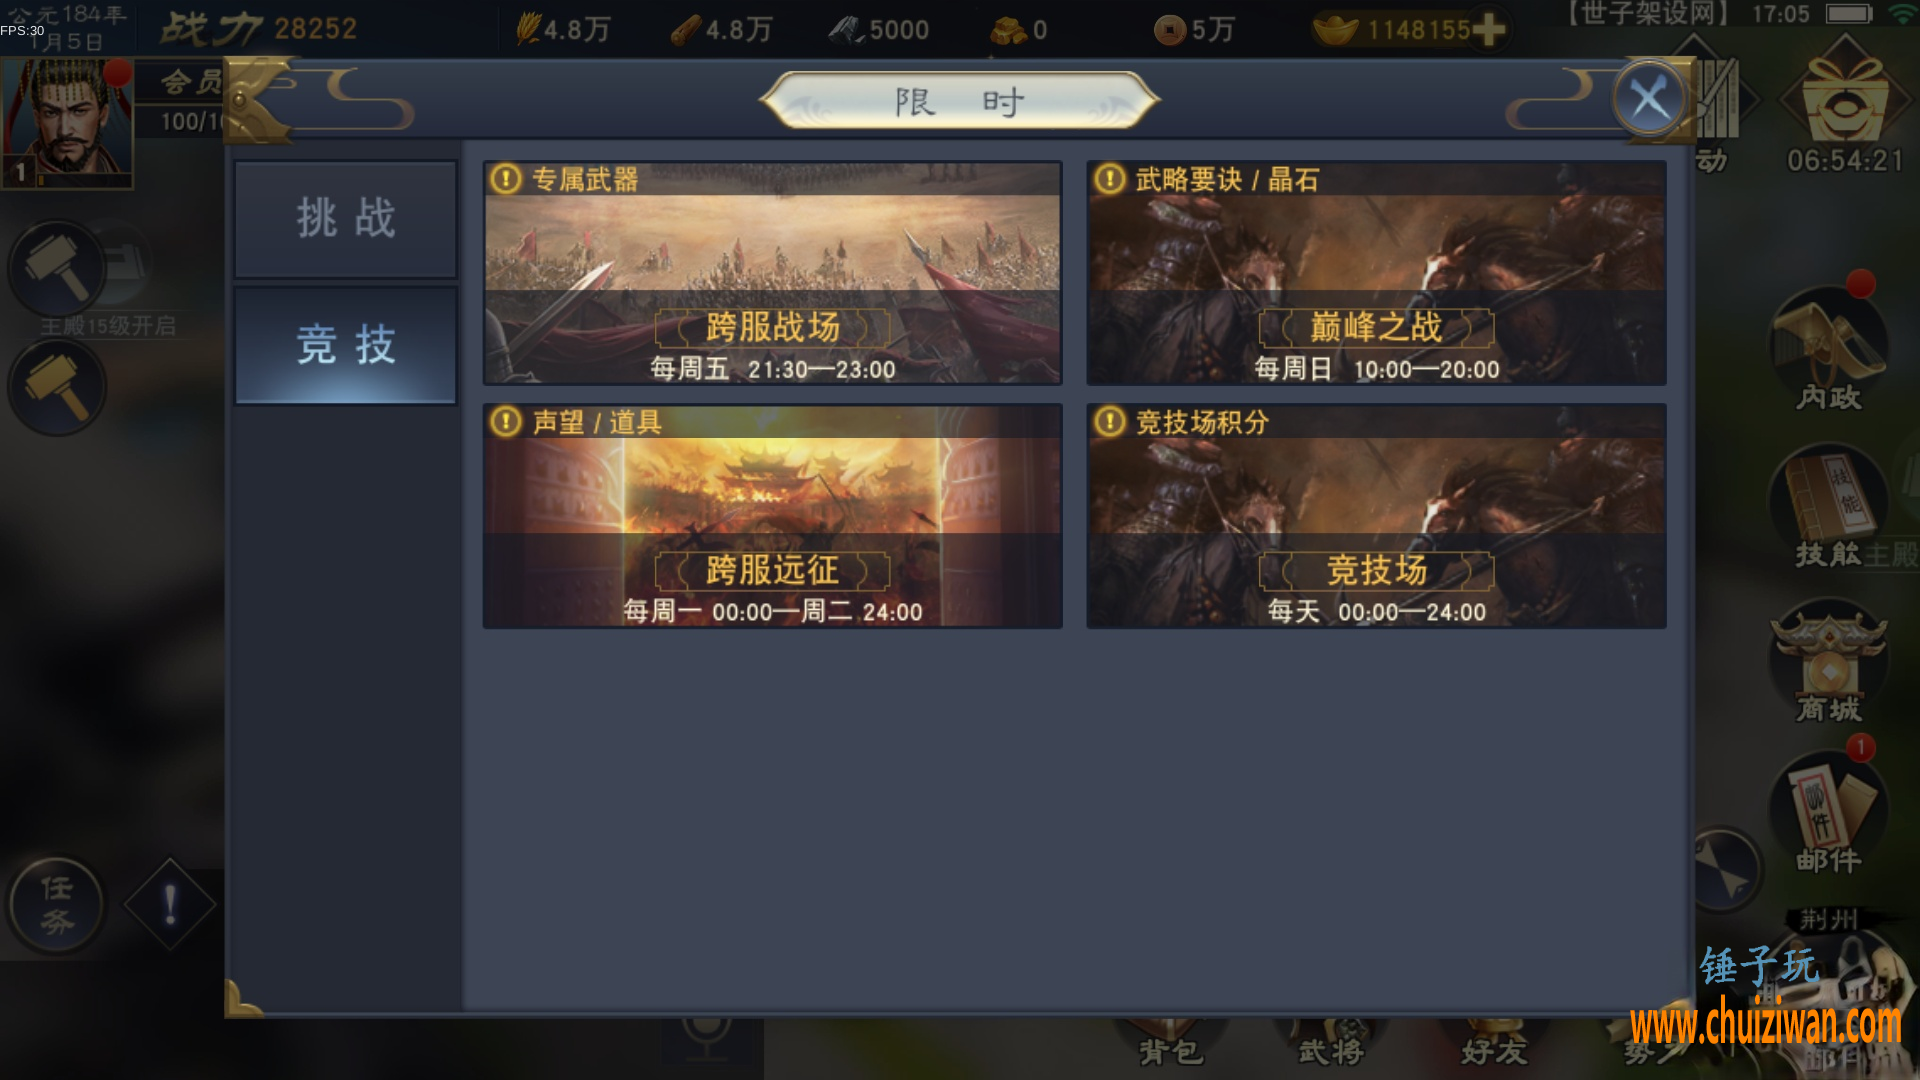
Task: Enter the 跨服远征 event
Action: tap(772, 516)
